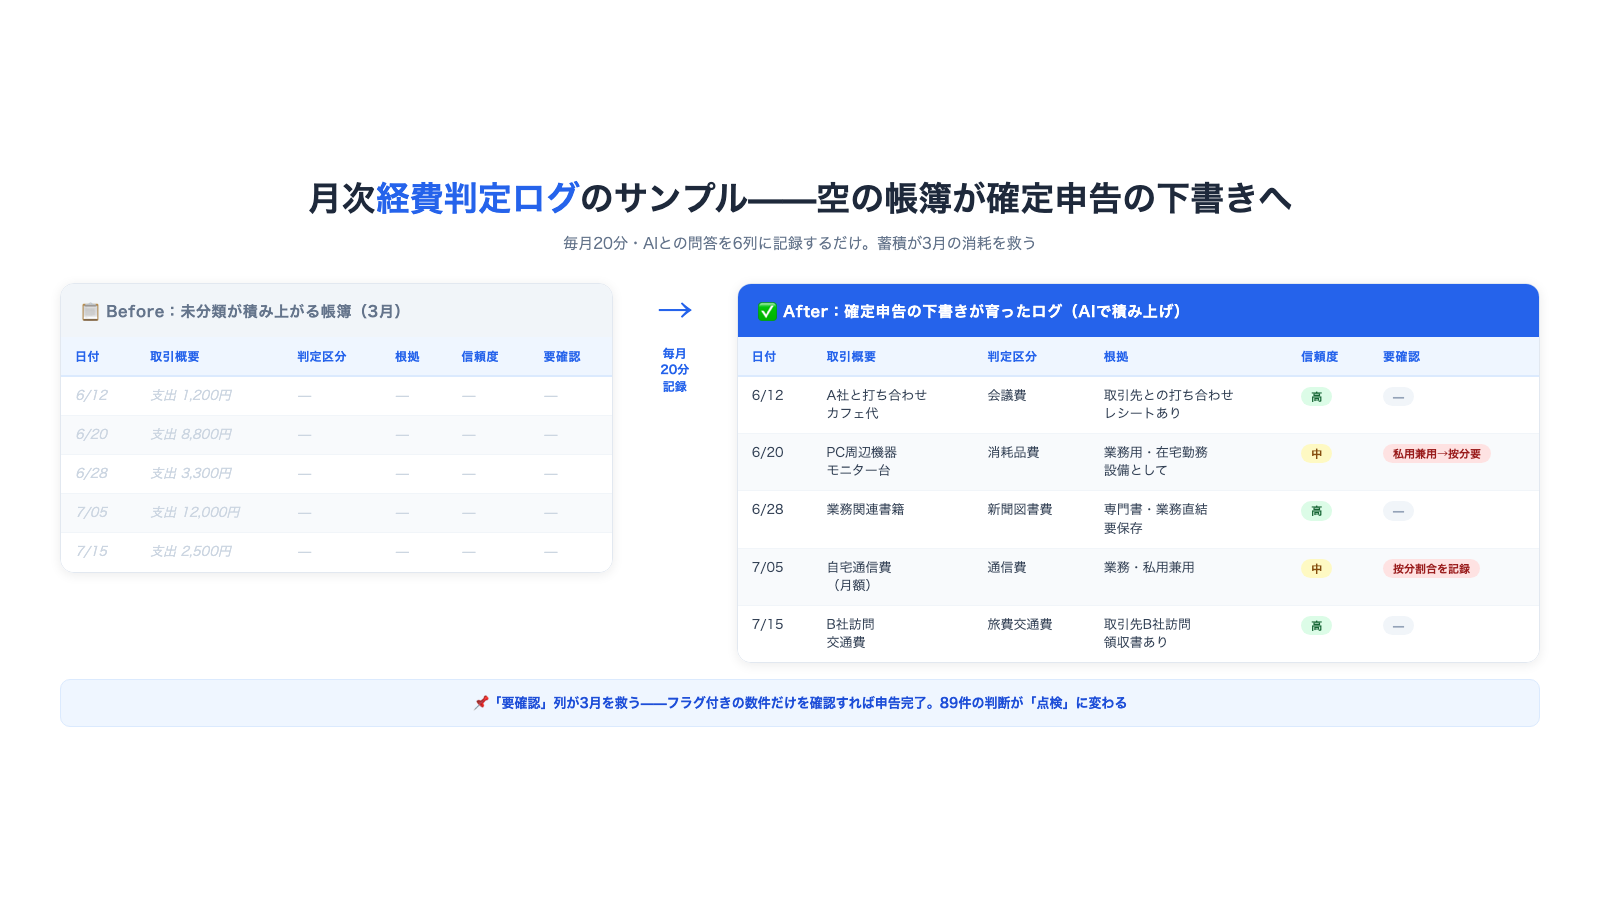Image resolution: width=1600 pixels, height=900 pixels.
Task: Click the After:確定申告の下書き heading
Action: [982, 312]
